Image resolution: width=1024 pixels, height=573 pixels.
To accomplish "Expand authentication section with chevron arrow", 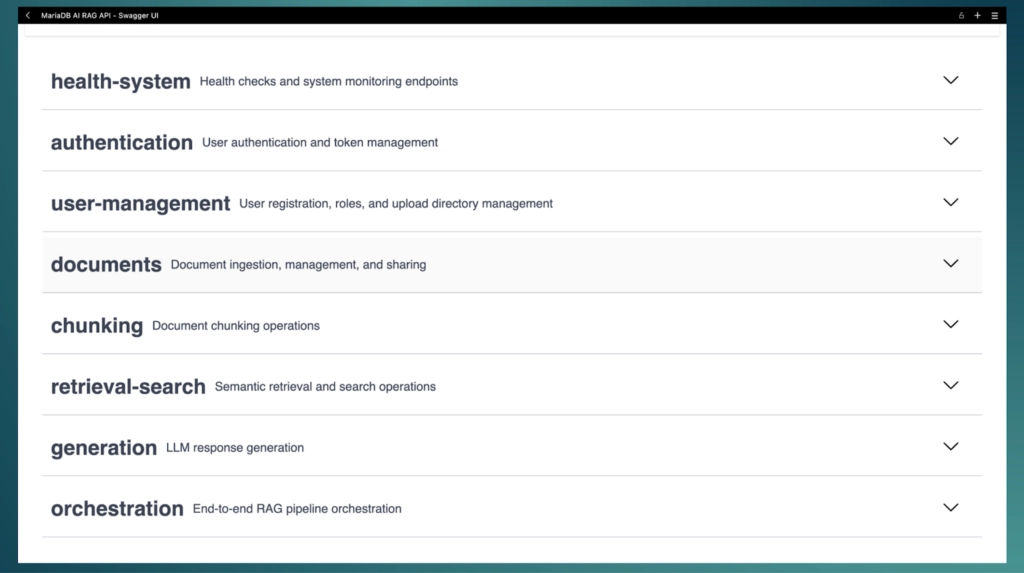I will click(951, 141).
